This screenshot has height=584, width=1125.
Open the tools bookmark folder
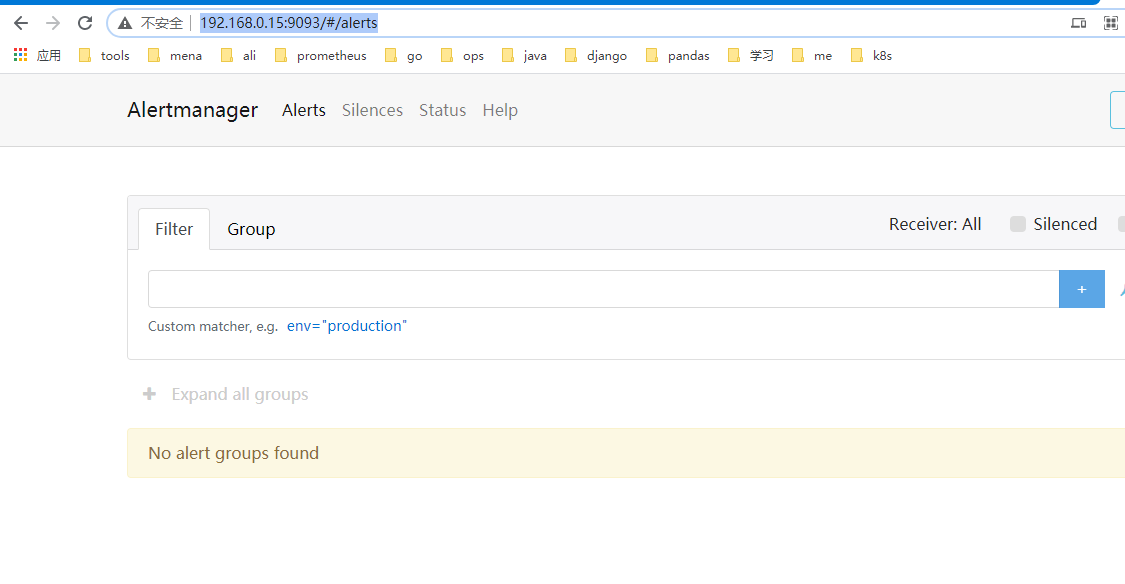click(104, 55)
